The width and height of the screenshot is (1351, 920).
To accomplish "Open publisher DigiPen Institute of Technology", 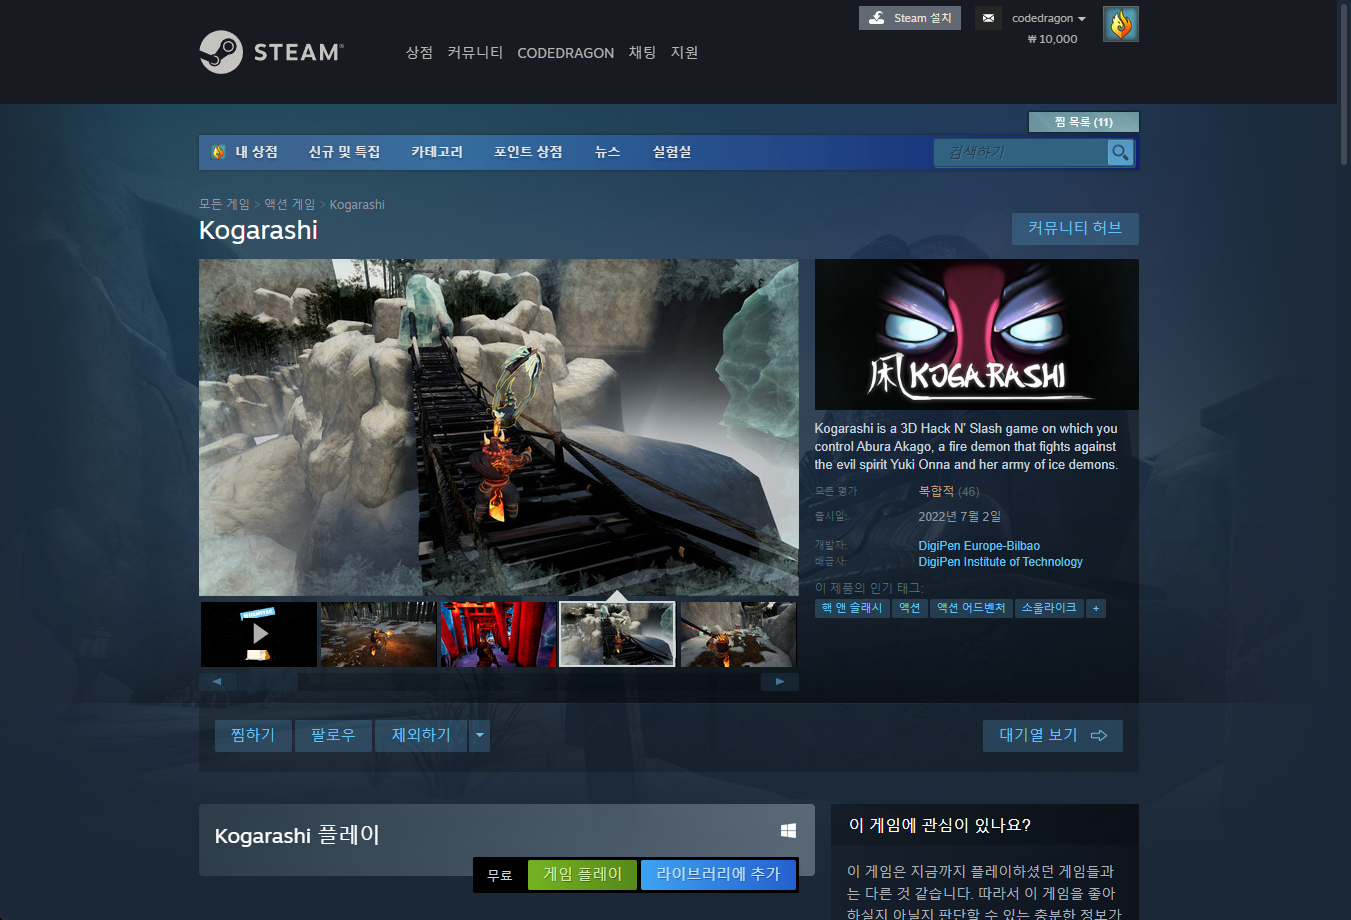I will [x=1000, y=562].
